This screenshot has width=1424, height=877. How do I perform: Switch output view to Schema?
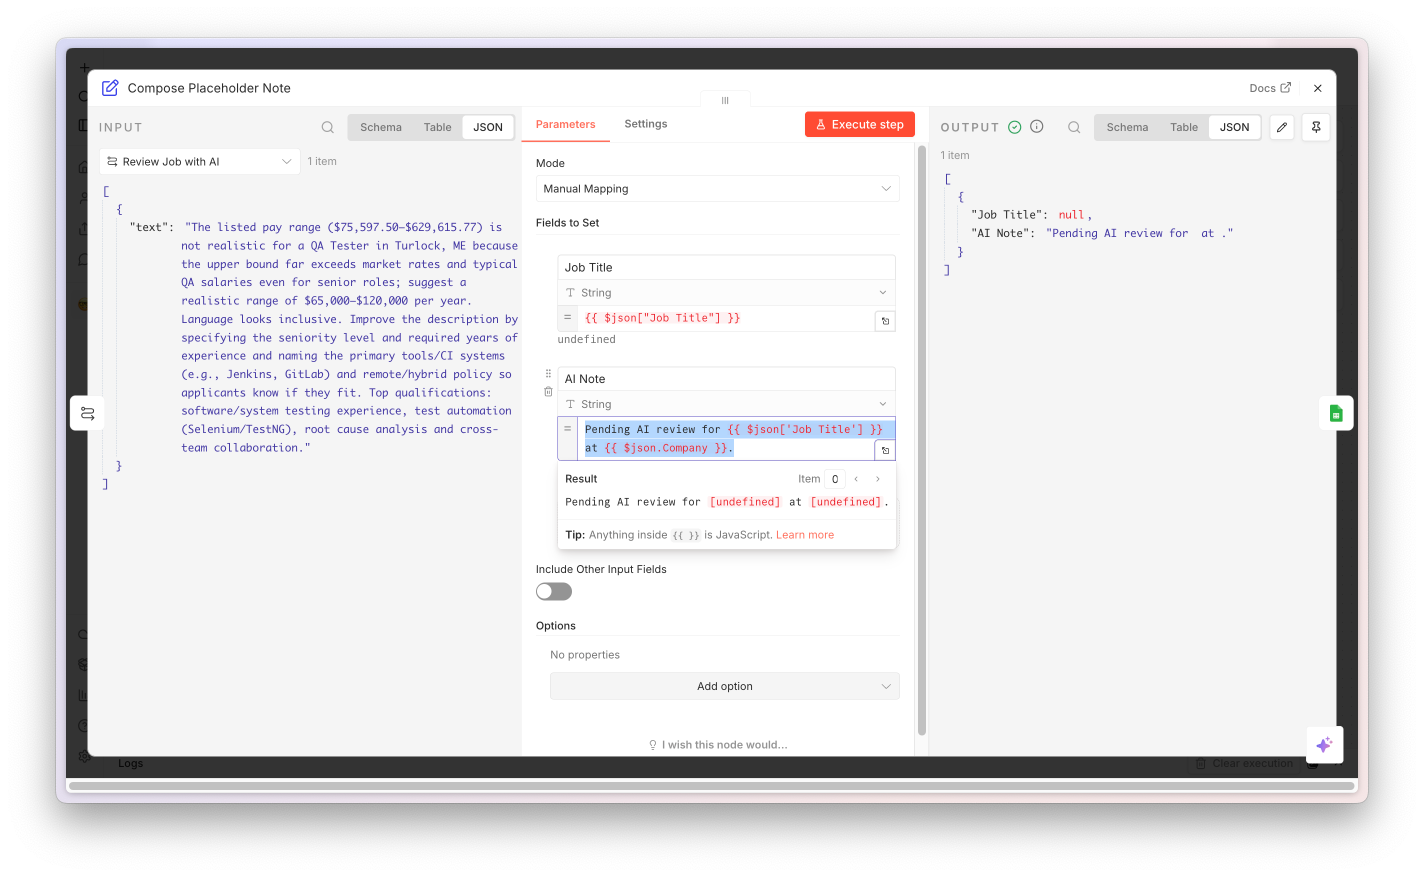pyautogui.click(x=1127, y=127)
